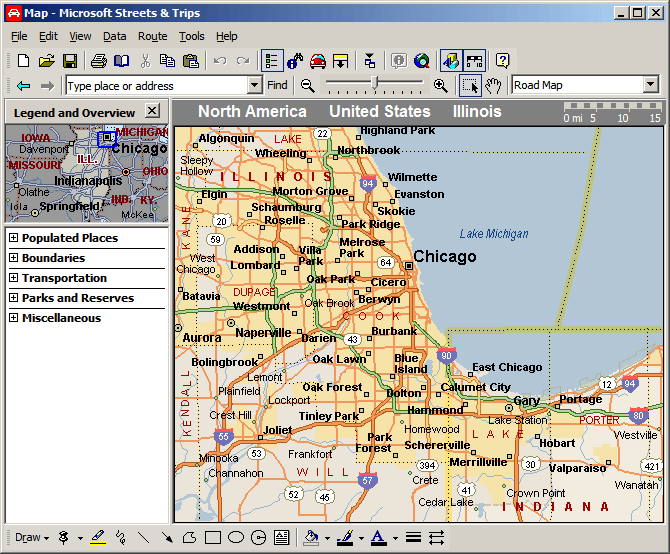Click the Data Mapping Wizard icon

click(x=370, y=61)
